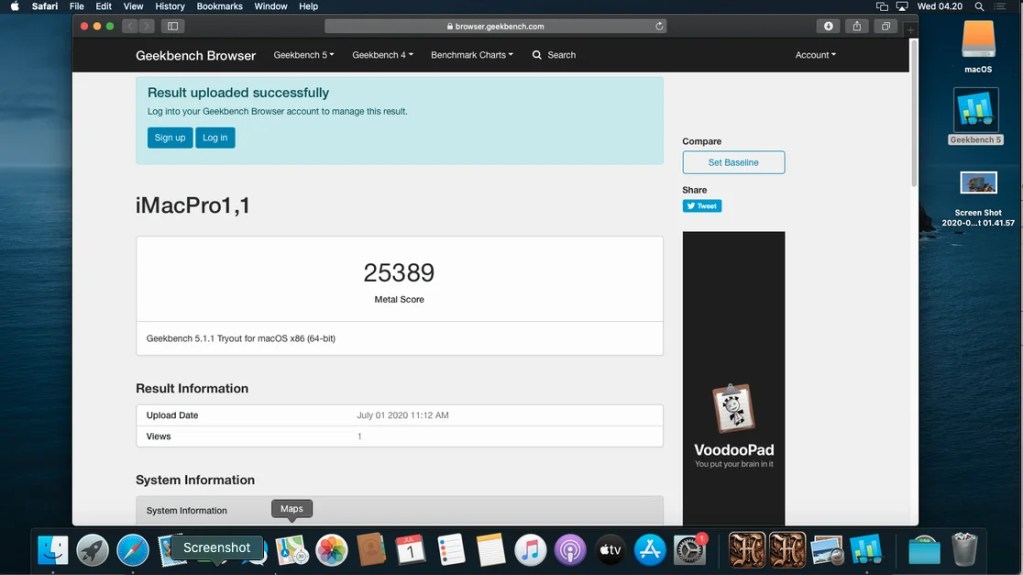Open Finder from the dock
The width and height of the screenshot is (1023, 575).
pyautogui.click(x=53, y=550)
